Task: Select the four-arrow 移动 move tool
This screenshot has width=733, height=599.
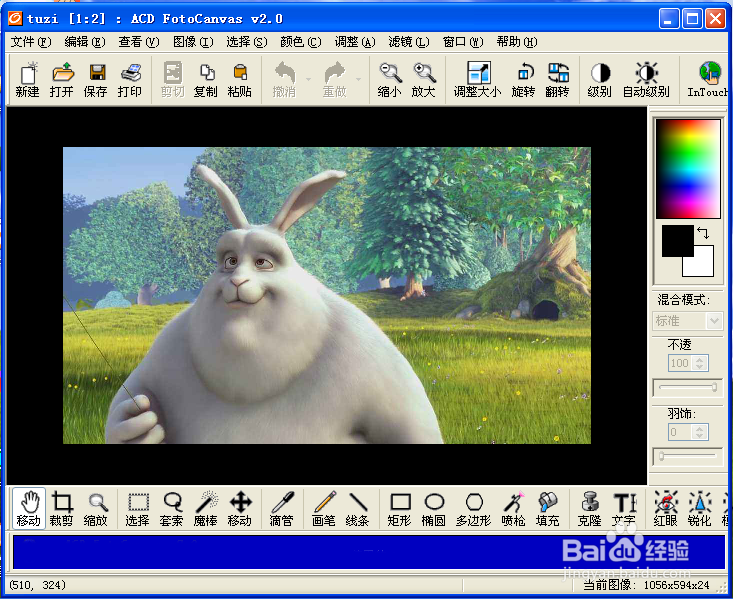Action: (240, 509)
